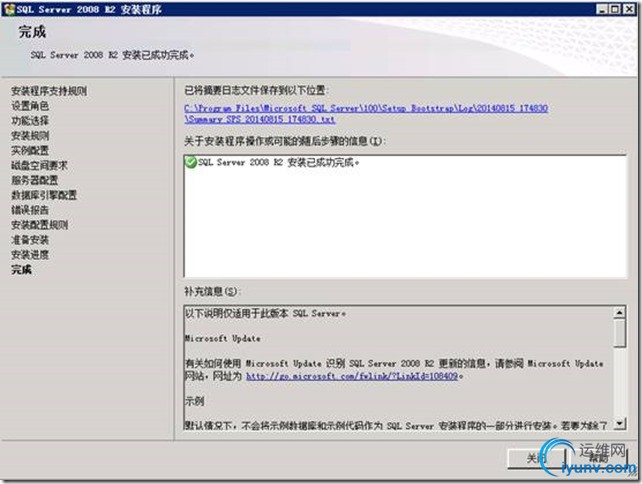Screen dimensions: 642x484
Task: Click the installation success message in results box
Action: click(278, 162)
